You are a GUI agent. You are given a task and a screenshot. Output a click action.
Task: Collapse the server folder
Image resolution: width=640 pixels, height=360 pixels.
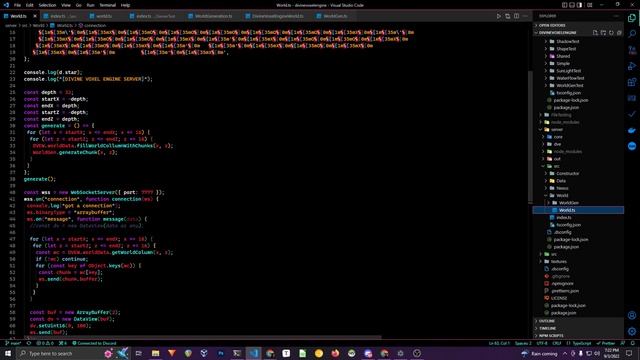[x=578, y=130]
